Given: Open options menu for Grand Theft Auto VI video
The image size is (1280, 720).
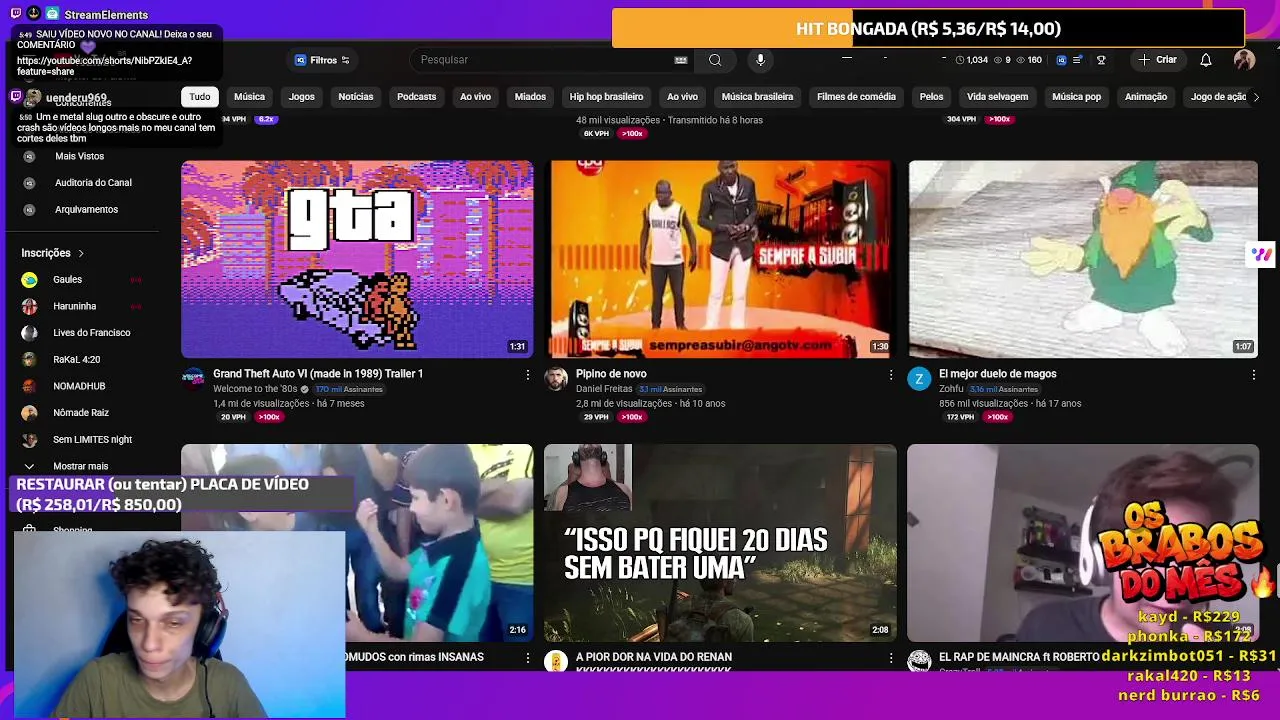Looking at the screenshot, I should (x=527, y=375).
